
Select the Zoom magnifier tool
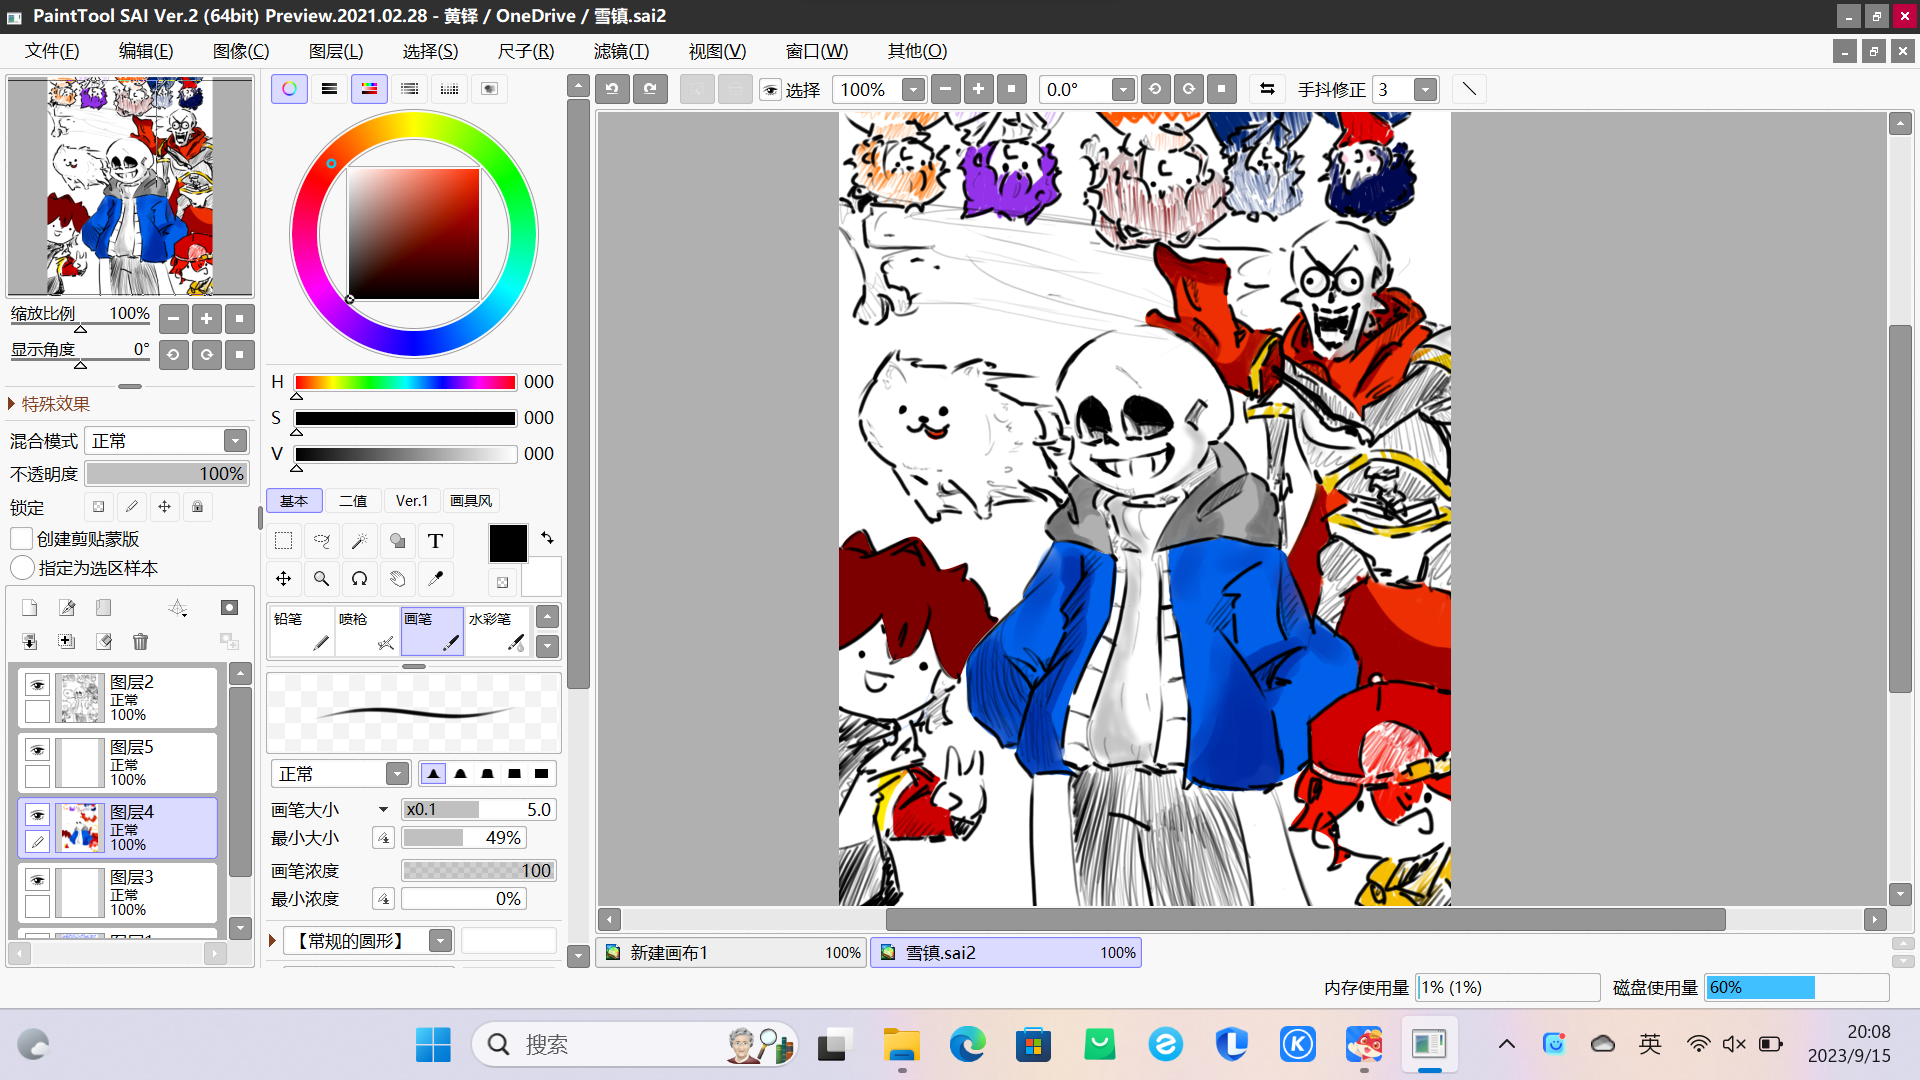(x=322, y=579)
